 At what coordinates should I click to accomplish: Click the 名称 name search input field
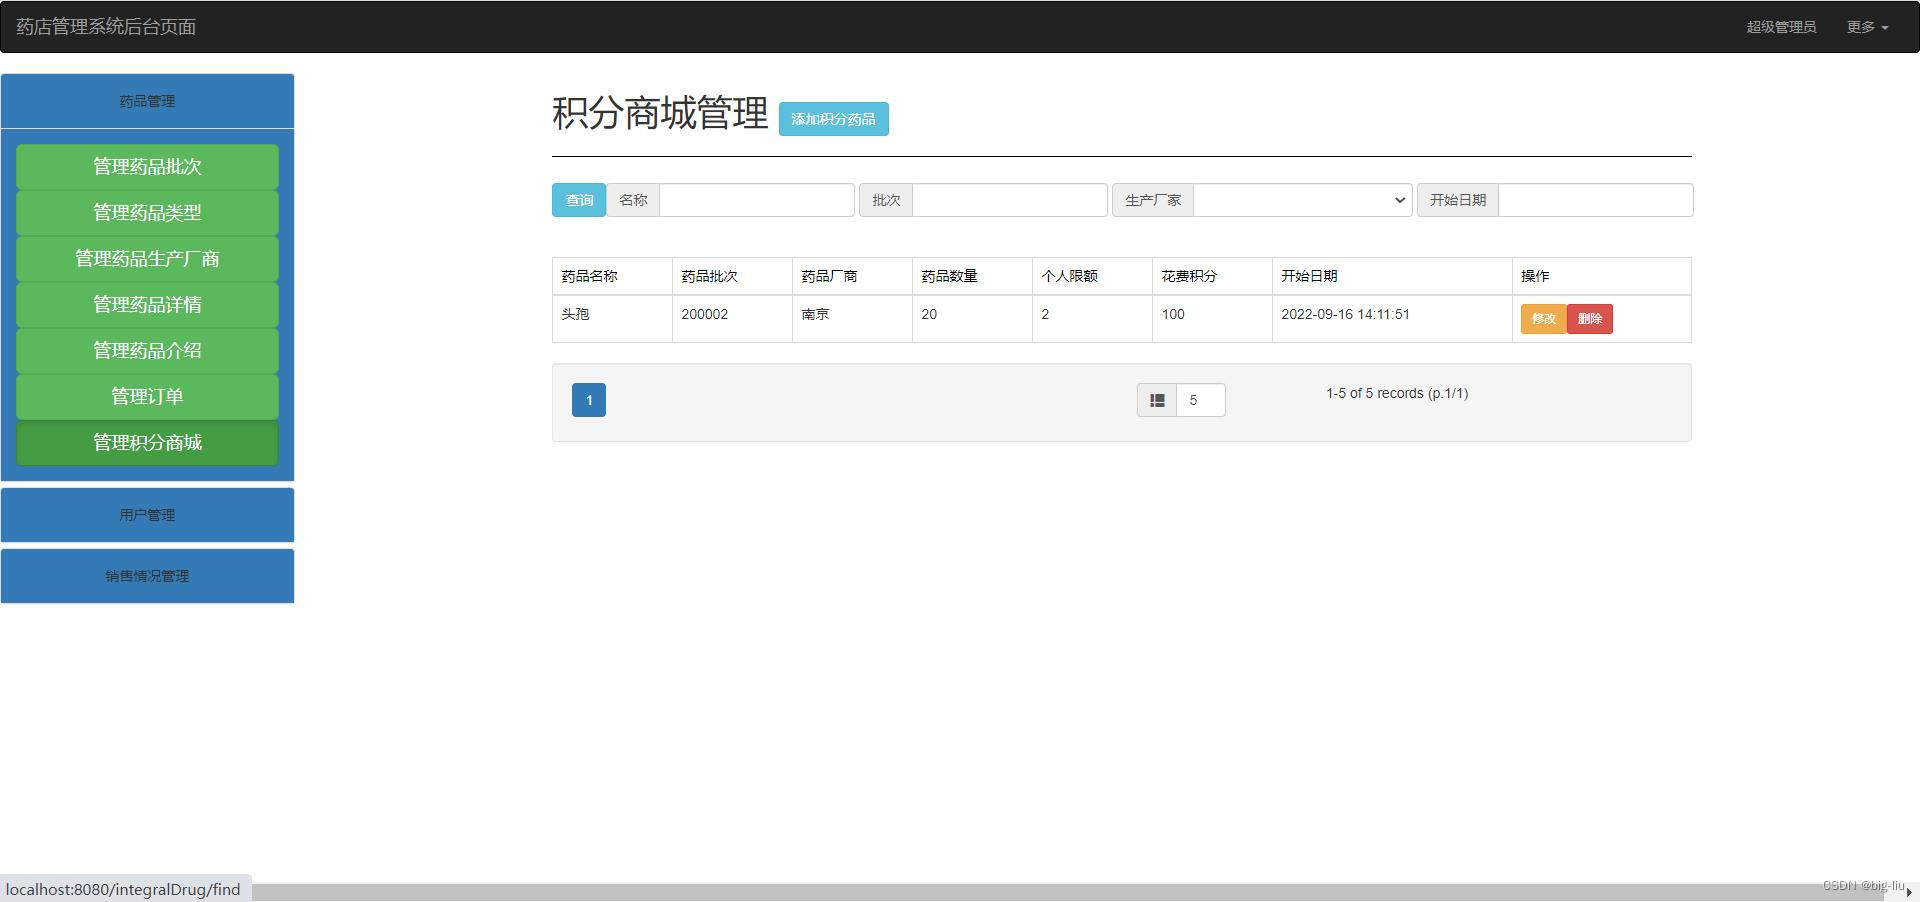coord(756,199)
